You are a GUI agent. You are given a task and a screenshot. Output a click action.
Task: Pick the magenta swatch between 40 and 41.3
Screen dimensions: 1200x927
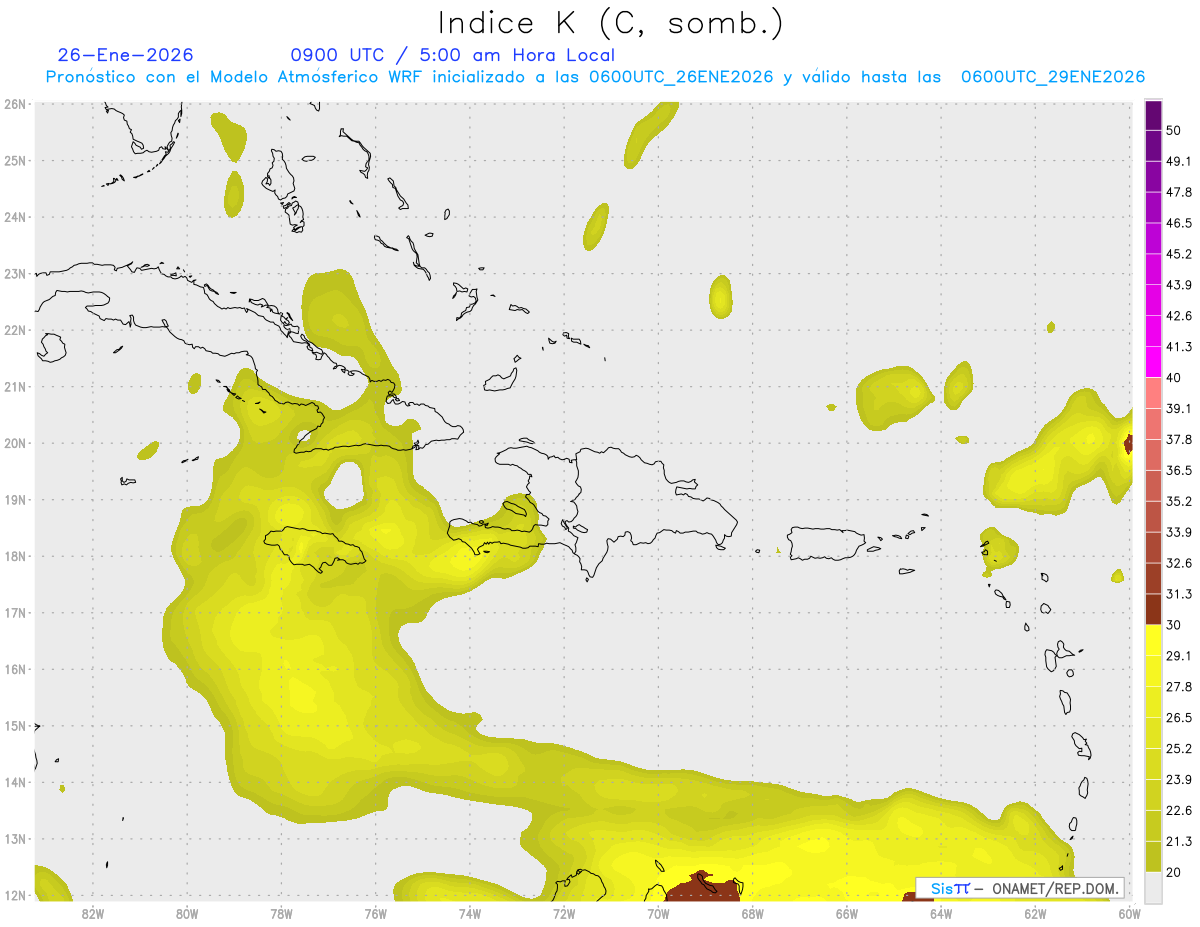1153,363
